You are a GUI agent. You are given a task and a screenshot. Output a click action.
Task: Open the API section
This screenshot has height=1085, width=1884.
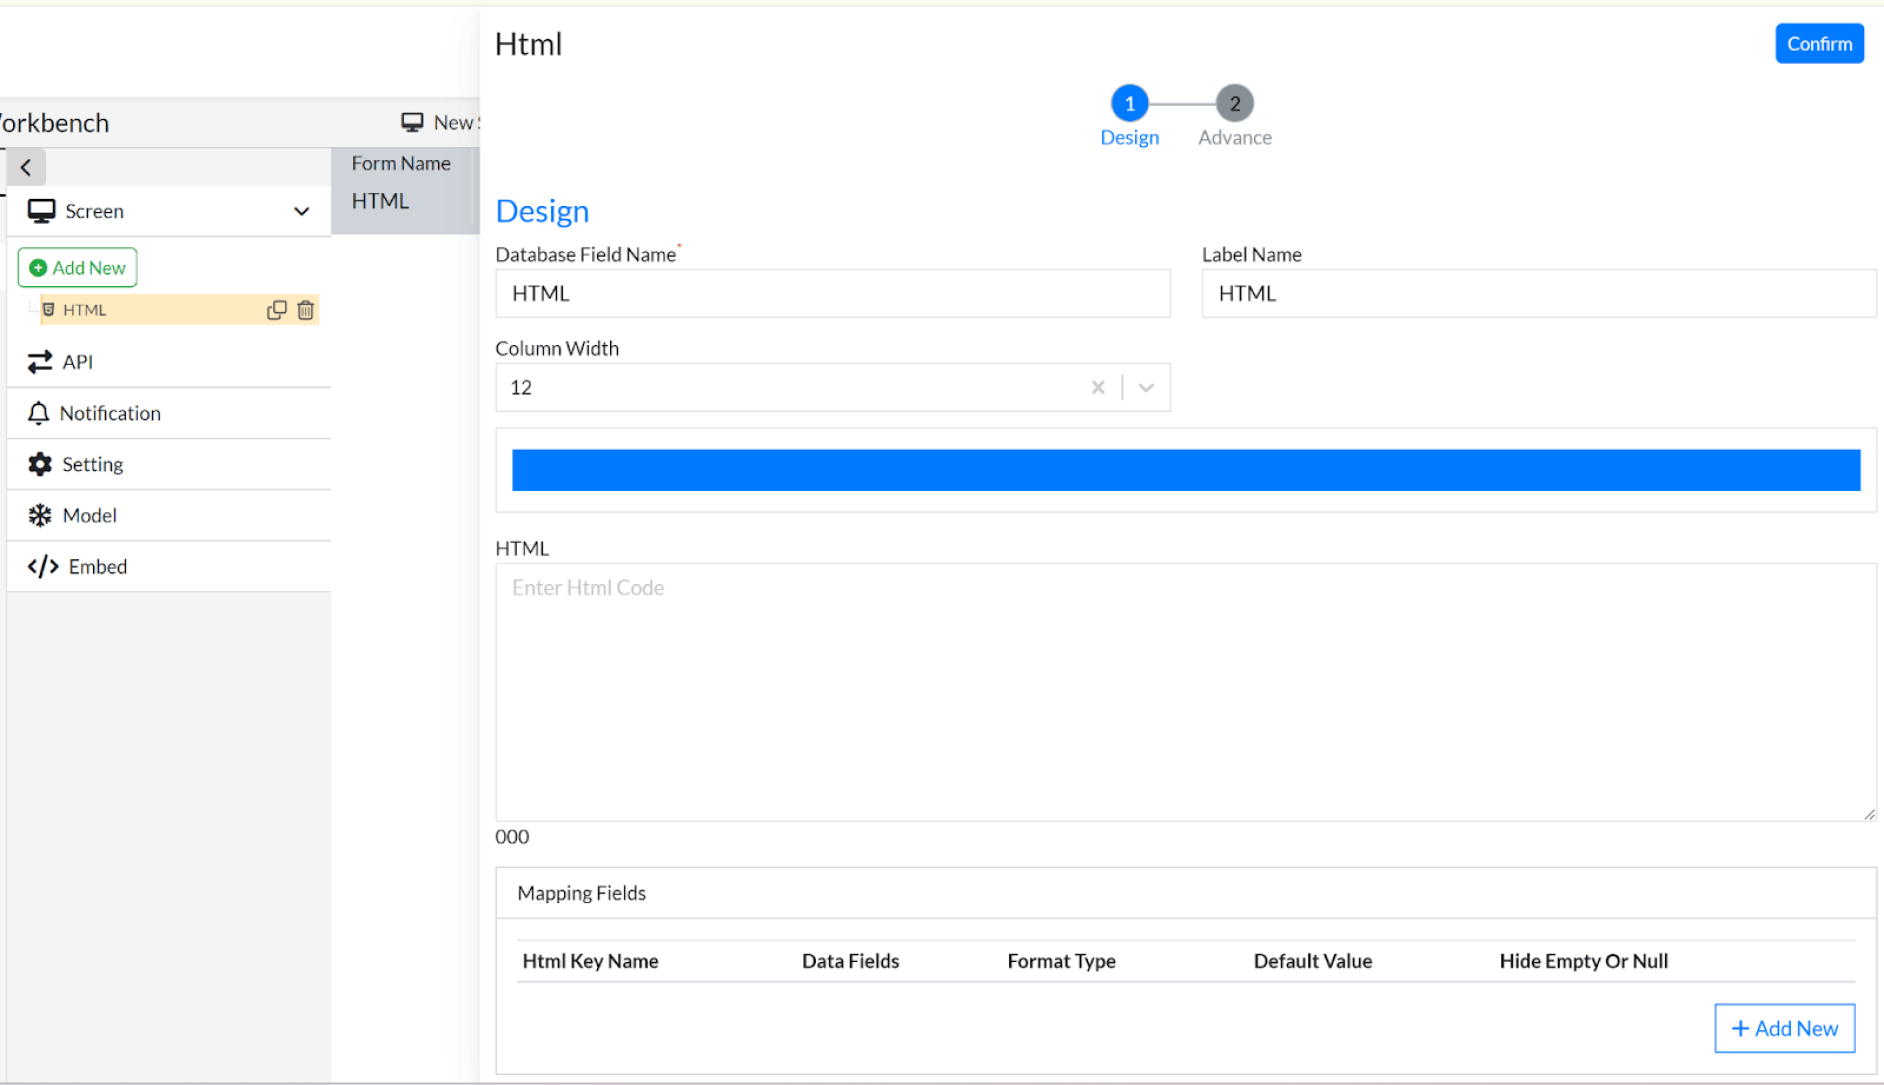77,362
